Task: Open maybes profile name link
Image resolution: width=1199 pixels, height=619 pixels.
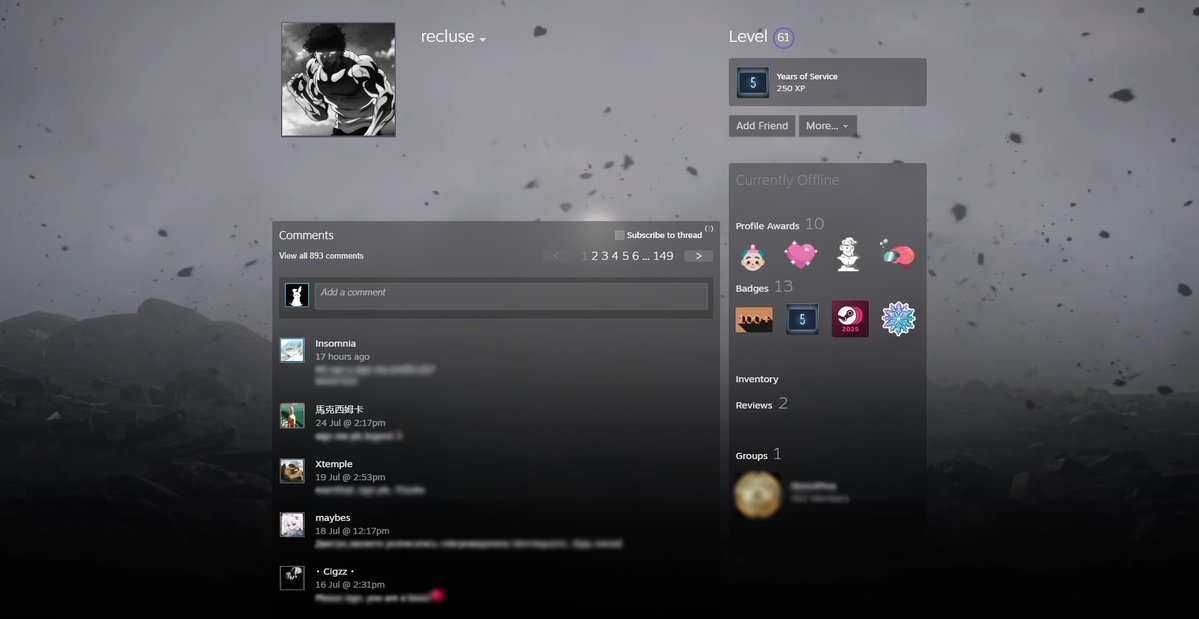Action: point(333,518)
